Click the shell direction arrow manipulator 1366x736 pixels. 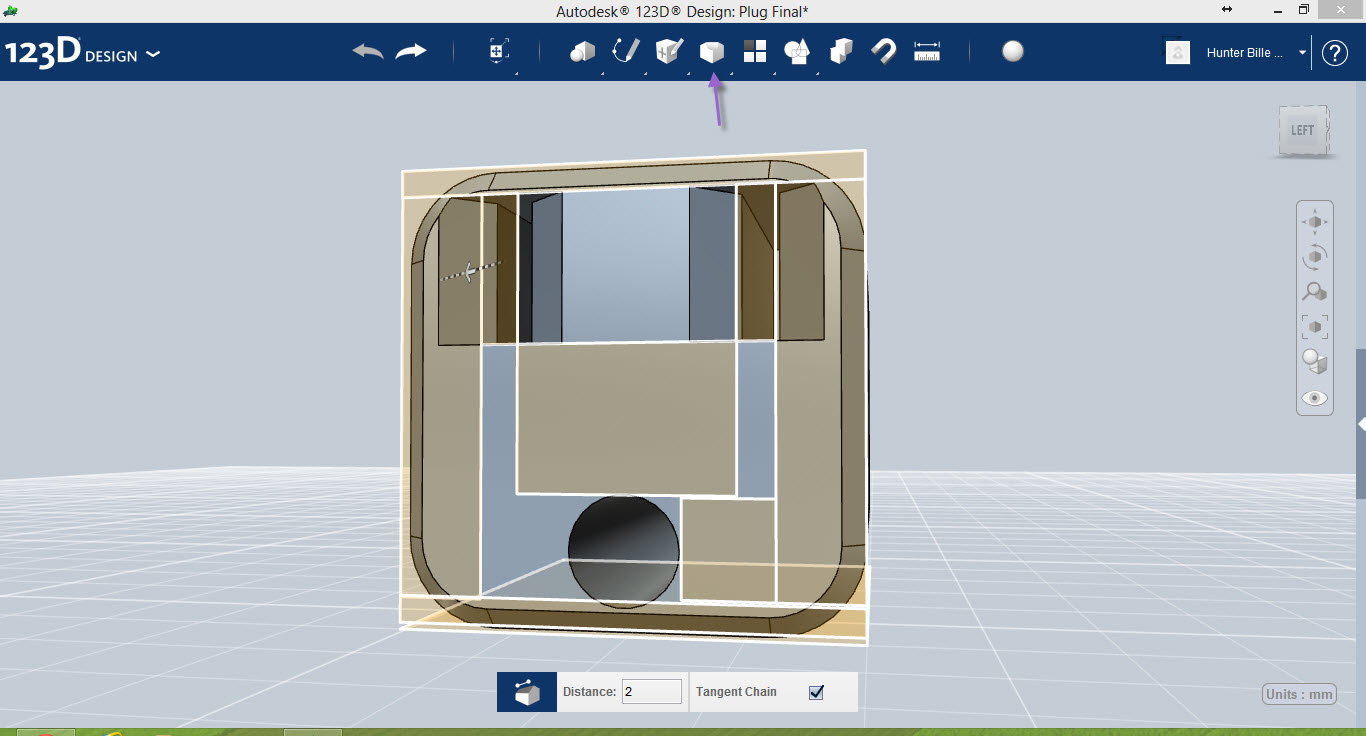471,271
